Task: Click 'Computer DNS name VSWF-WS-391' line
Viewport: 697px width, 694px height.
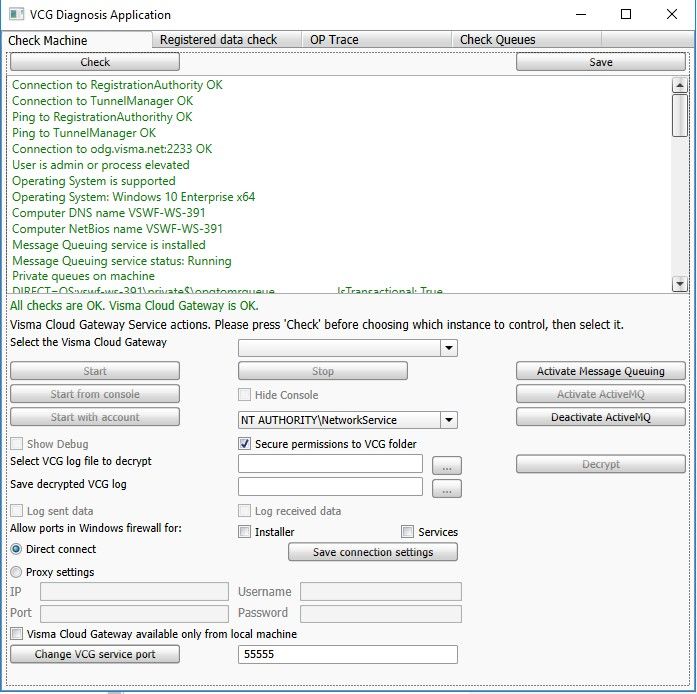Action: click(x=108, y=213)
